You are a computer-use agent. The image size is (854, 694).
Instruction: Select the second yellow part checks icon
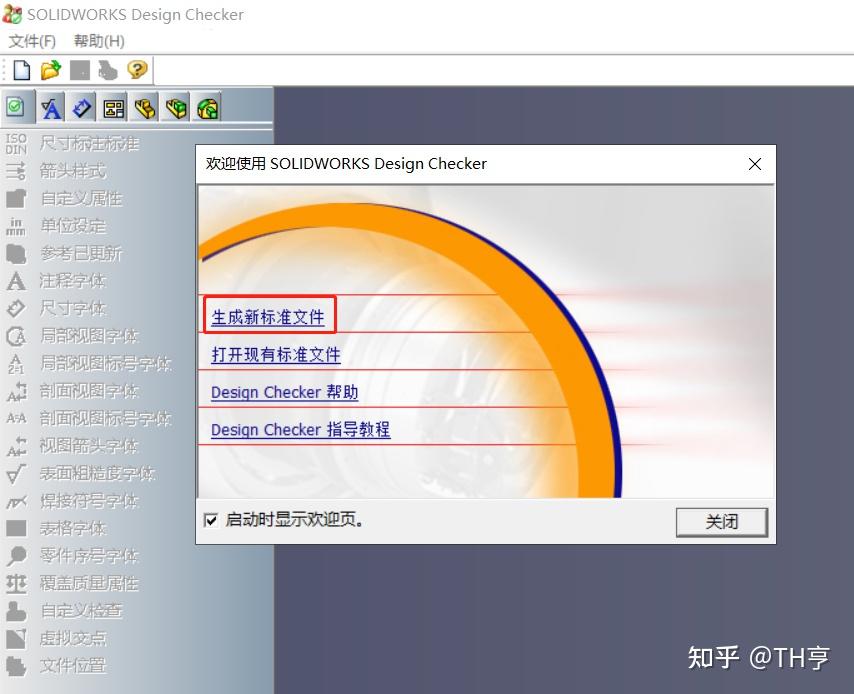pyautogui.click(x=176, y=107)
